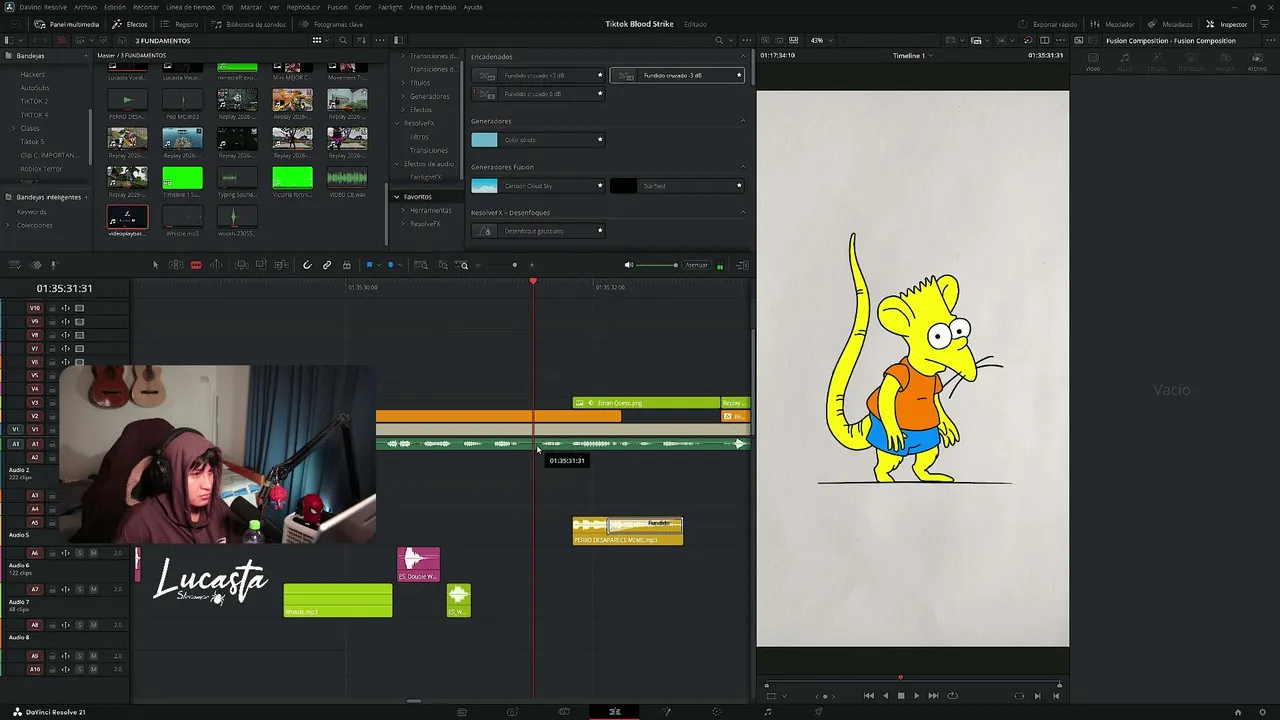The width and height of the screenshot is (1280, 720).
Task: Collapse the Favoritos effects category
Action: pos(397,197)
